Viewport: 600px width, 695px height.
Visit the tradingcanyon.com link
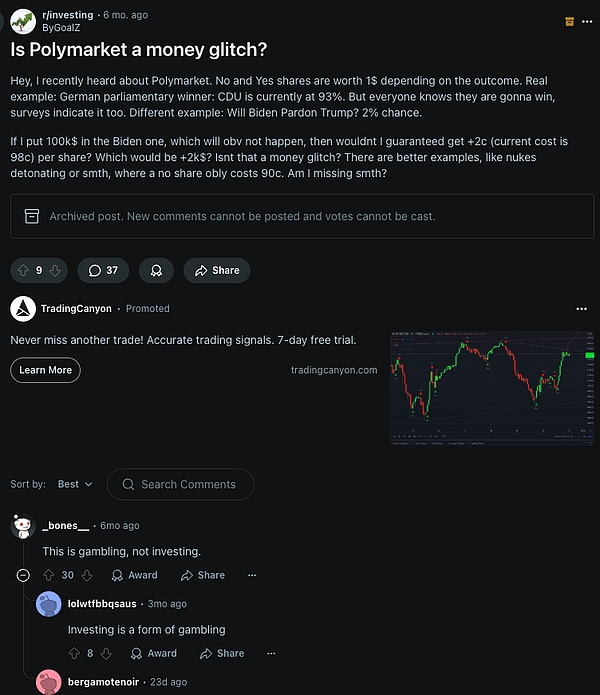coord(334,370)
